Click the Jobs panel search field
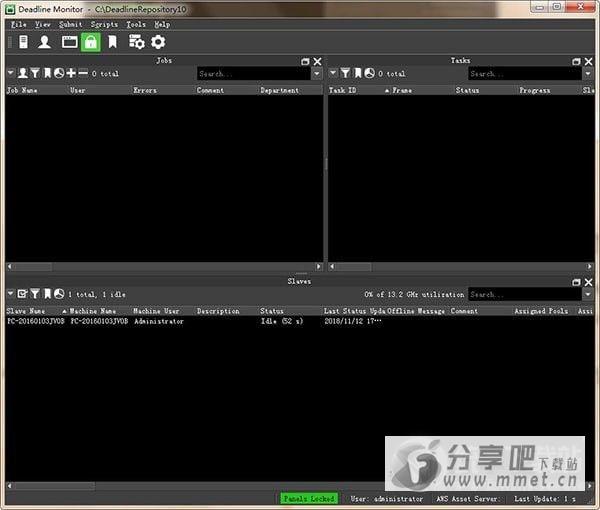This screenshot has width=600, height=510. tap(254, 73)
